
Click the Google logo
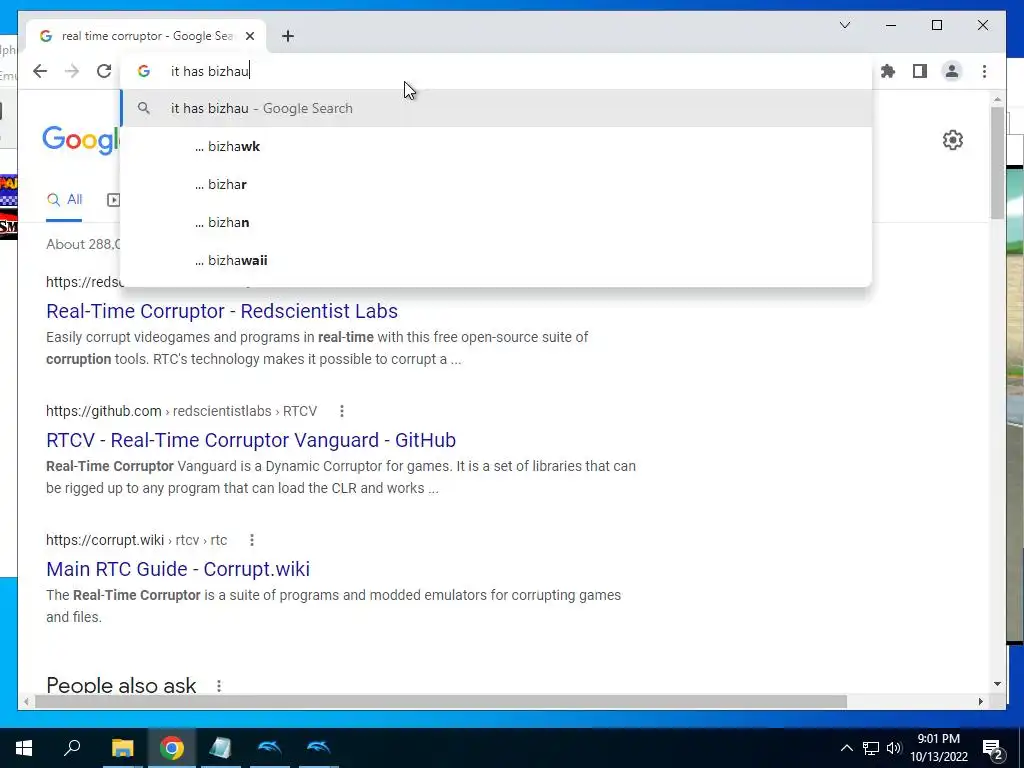(81, 140)
